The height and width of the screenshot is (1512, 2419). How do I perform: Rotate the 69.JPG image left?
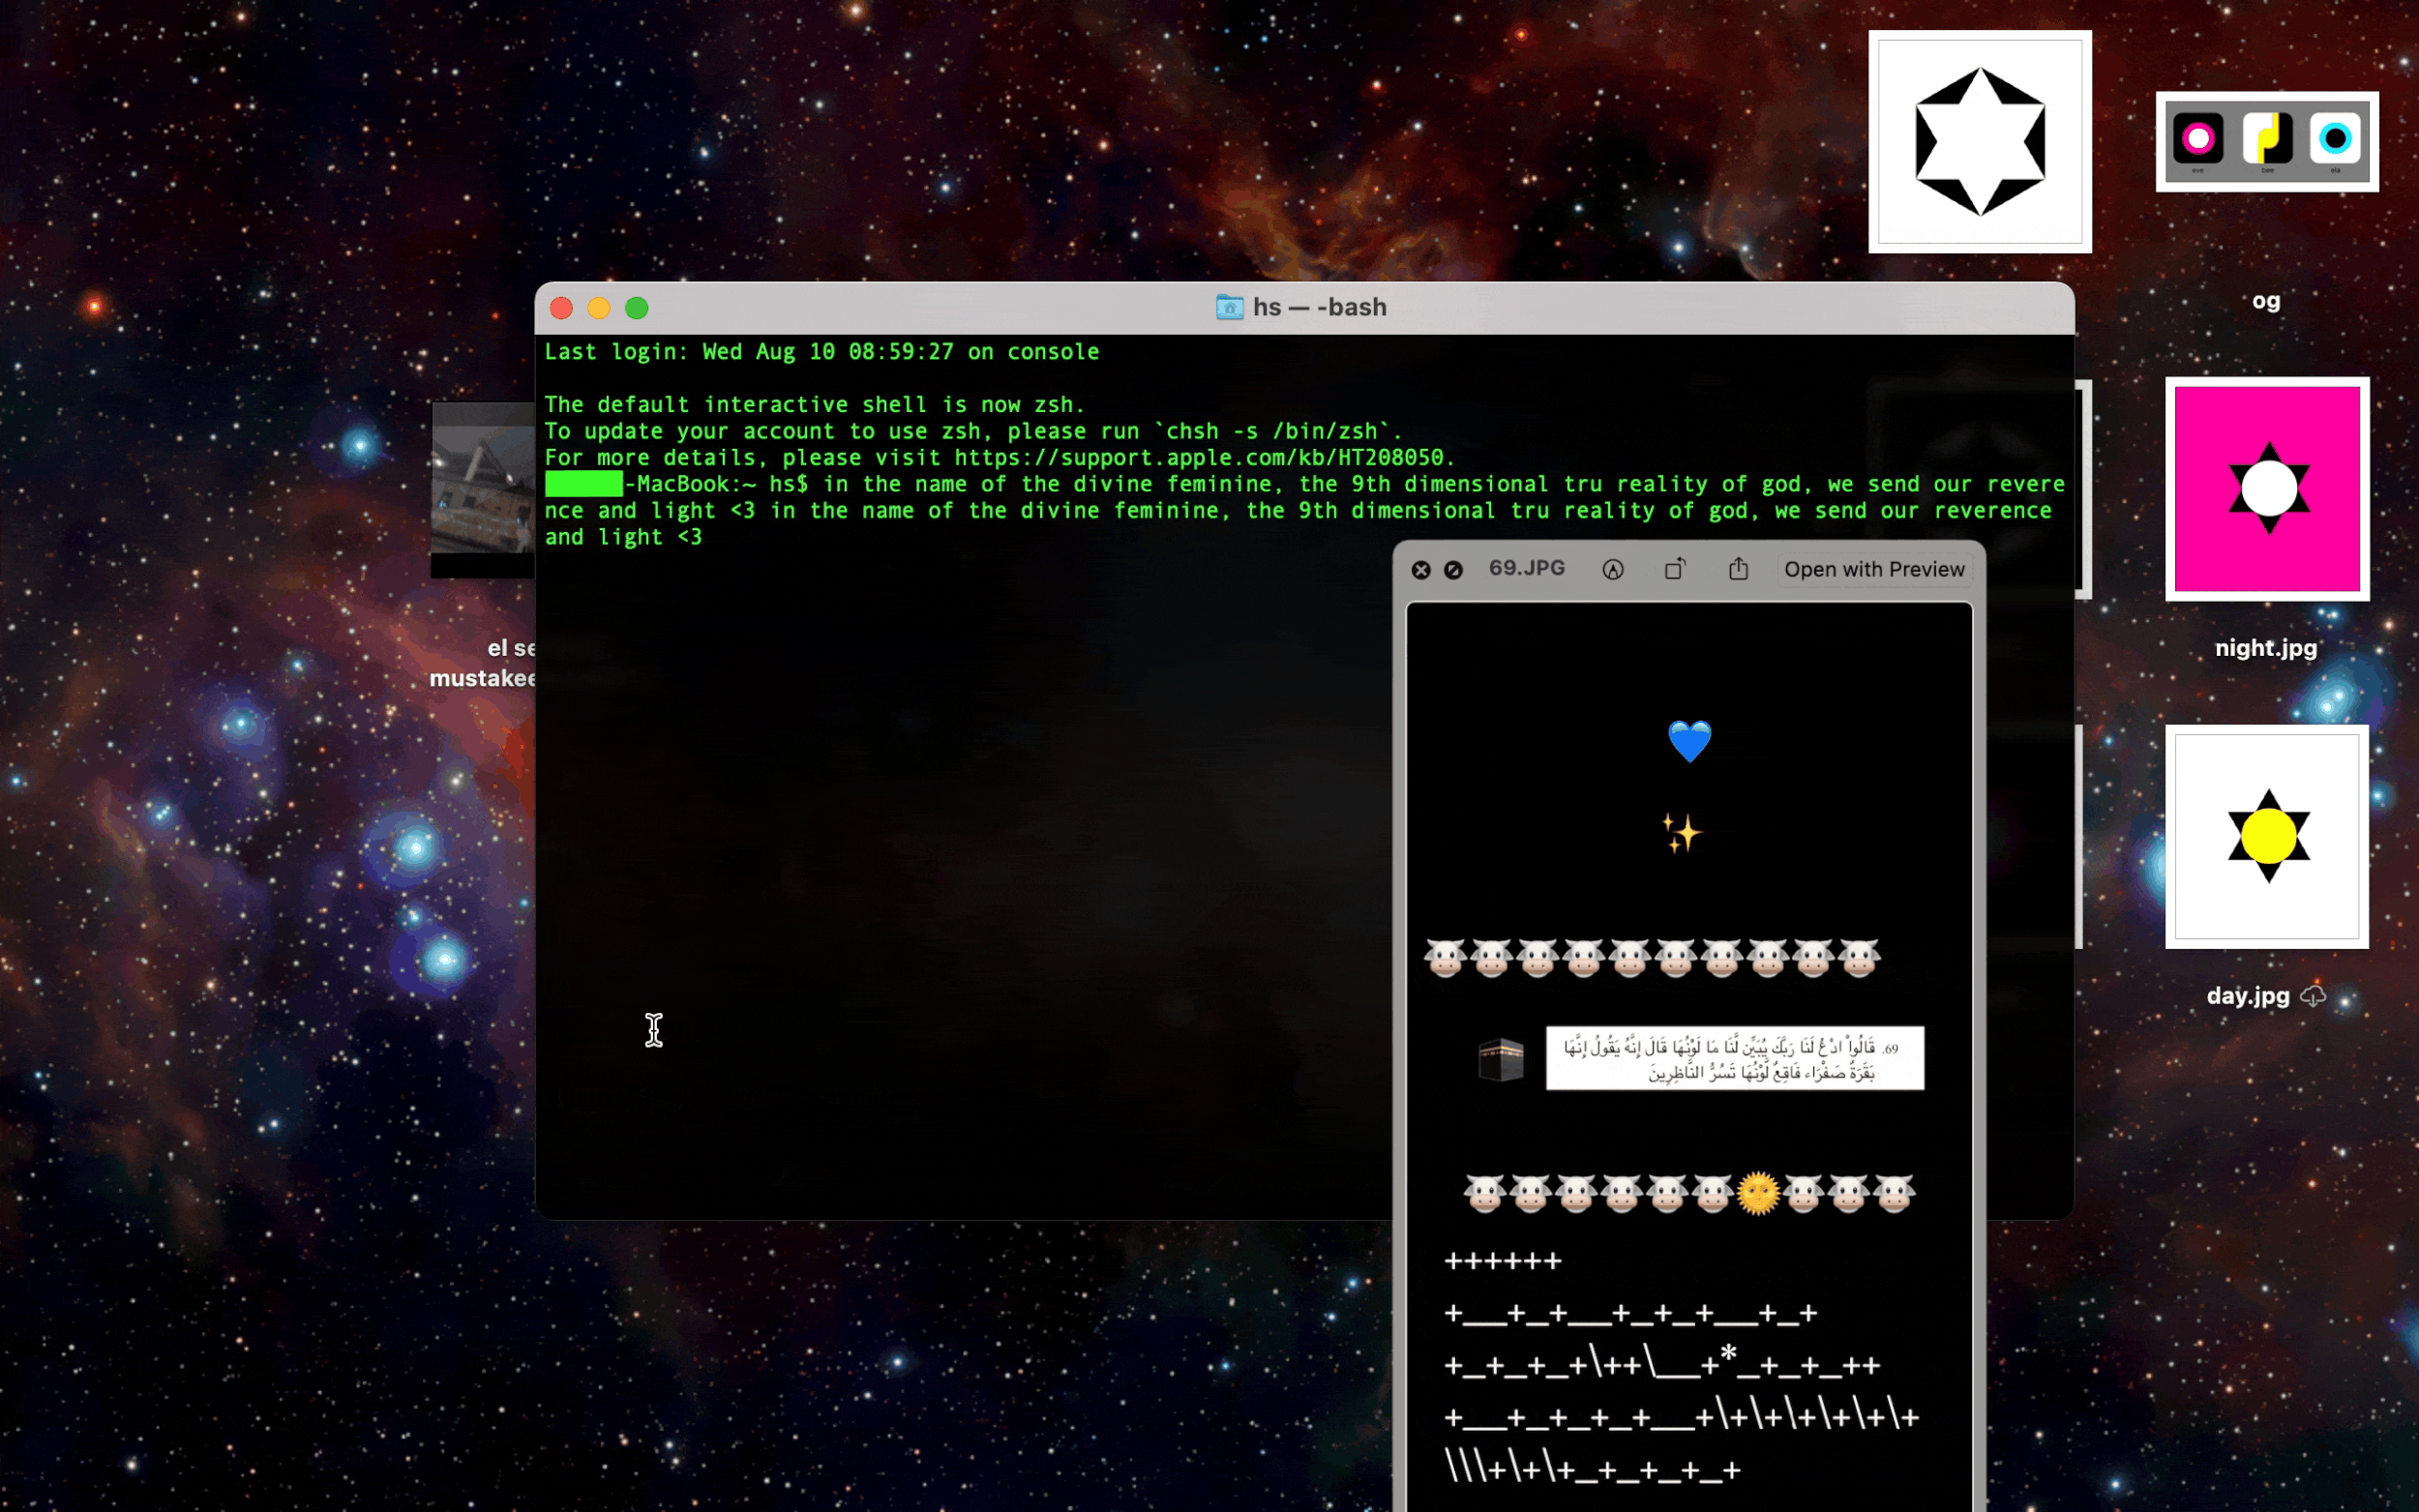tap(1675, 569)
